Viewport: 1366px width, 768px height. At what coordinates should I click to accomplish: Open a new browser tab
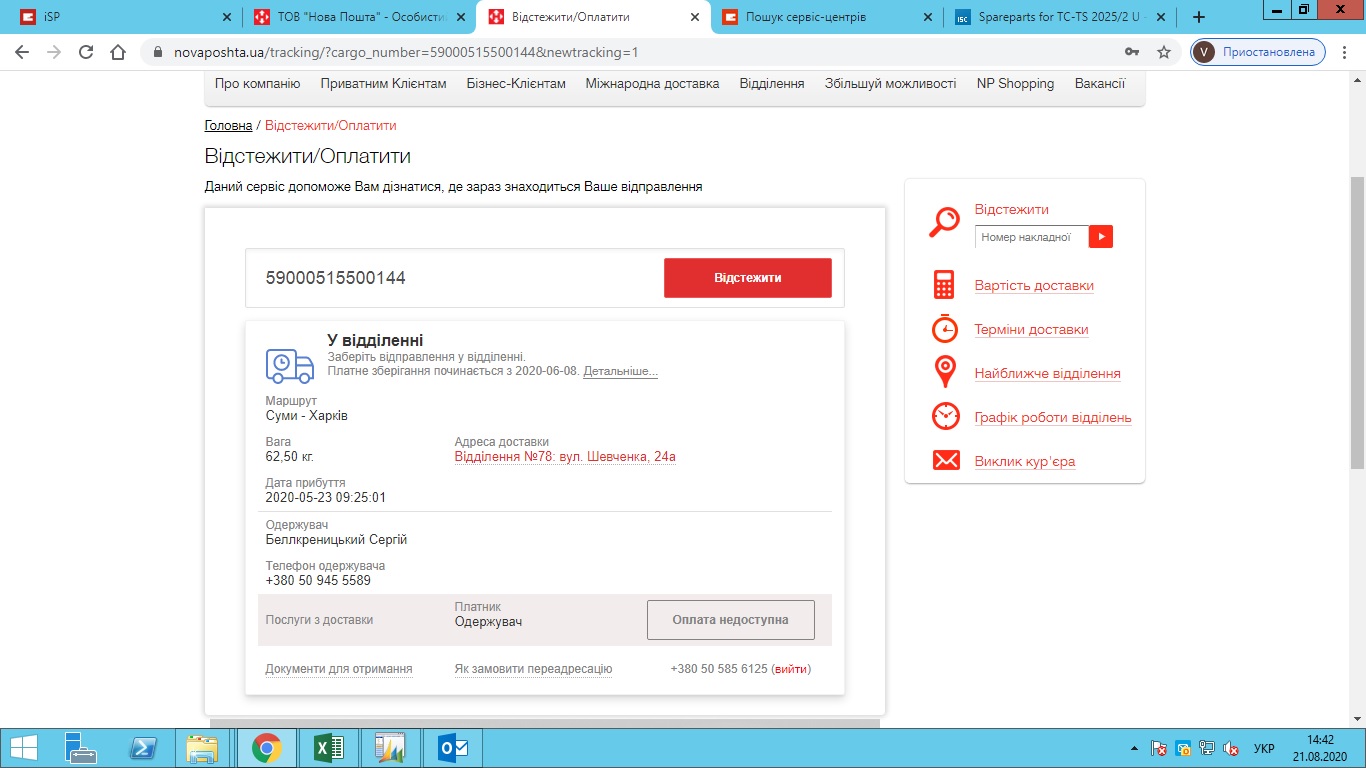[x=1199, y=17]
